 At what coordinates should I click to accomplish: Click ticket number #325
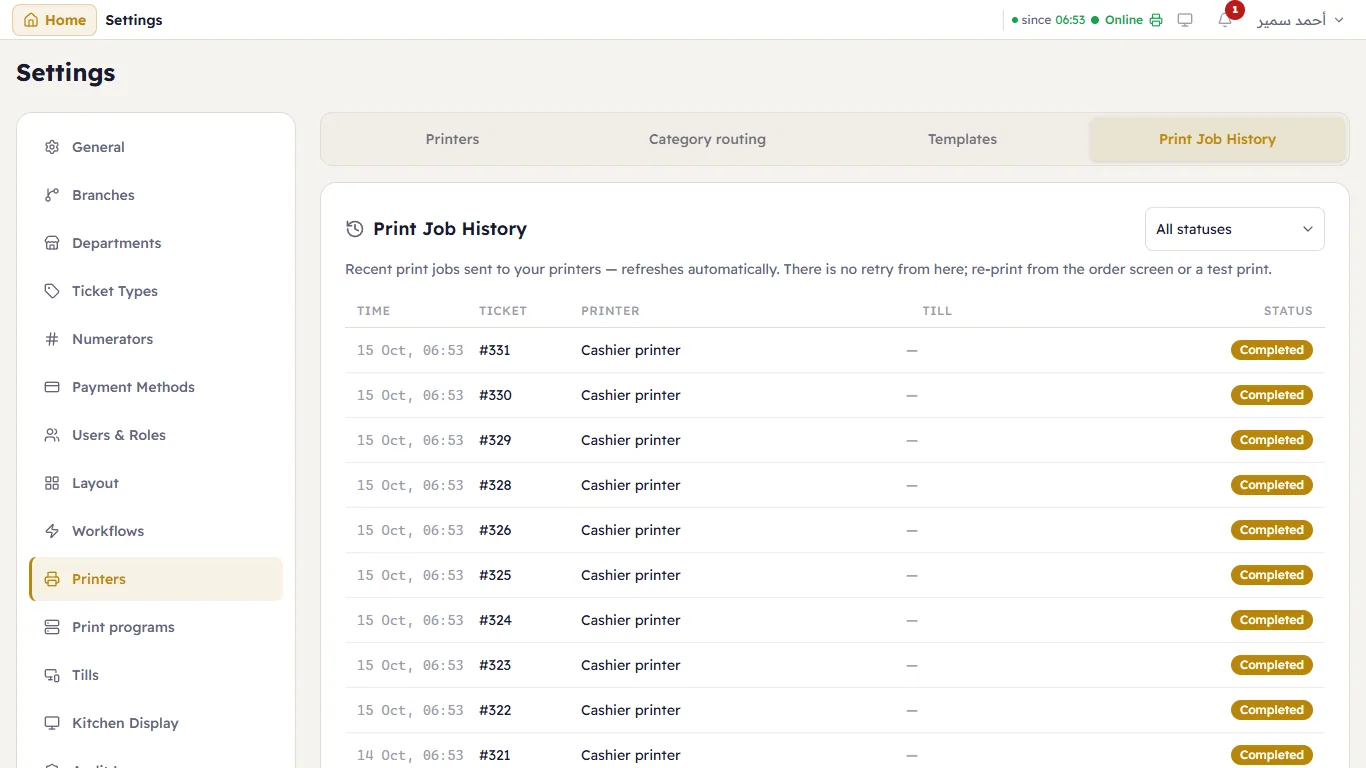coord(495,575)
